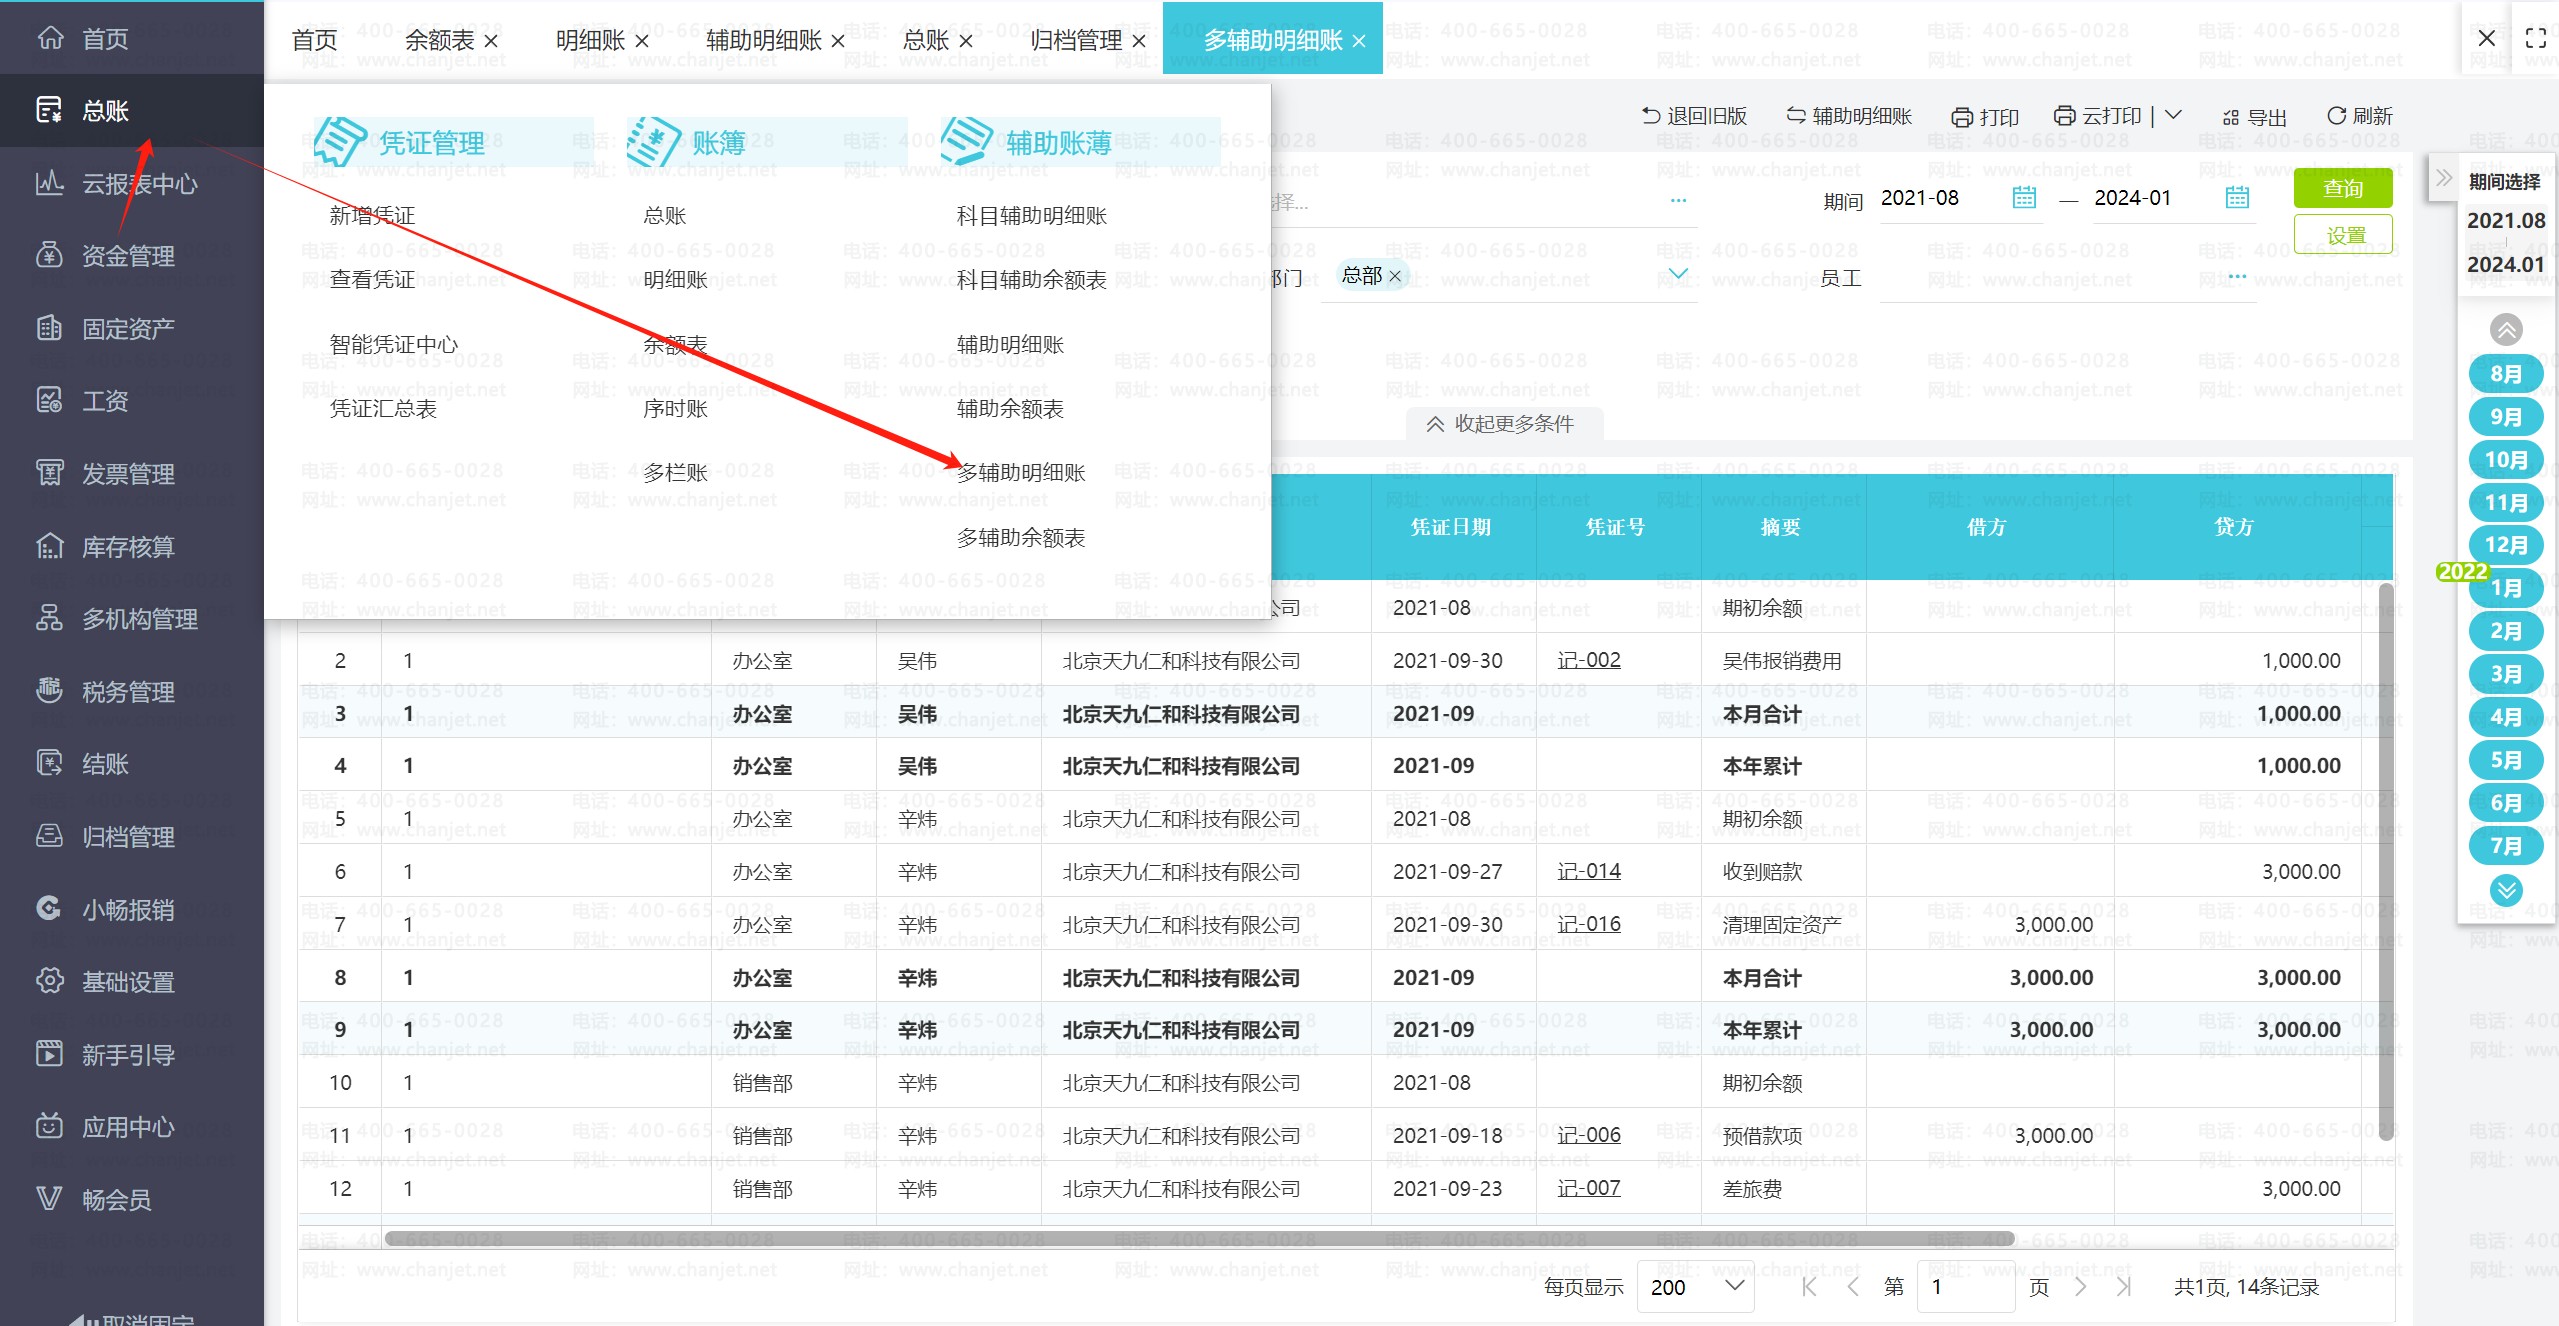Open voucher link 记-014
2559x1326 pixels.
pos(1588,871)
